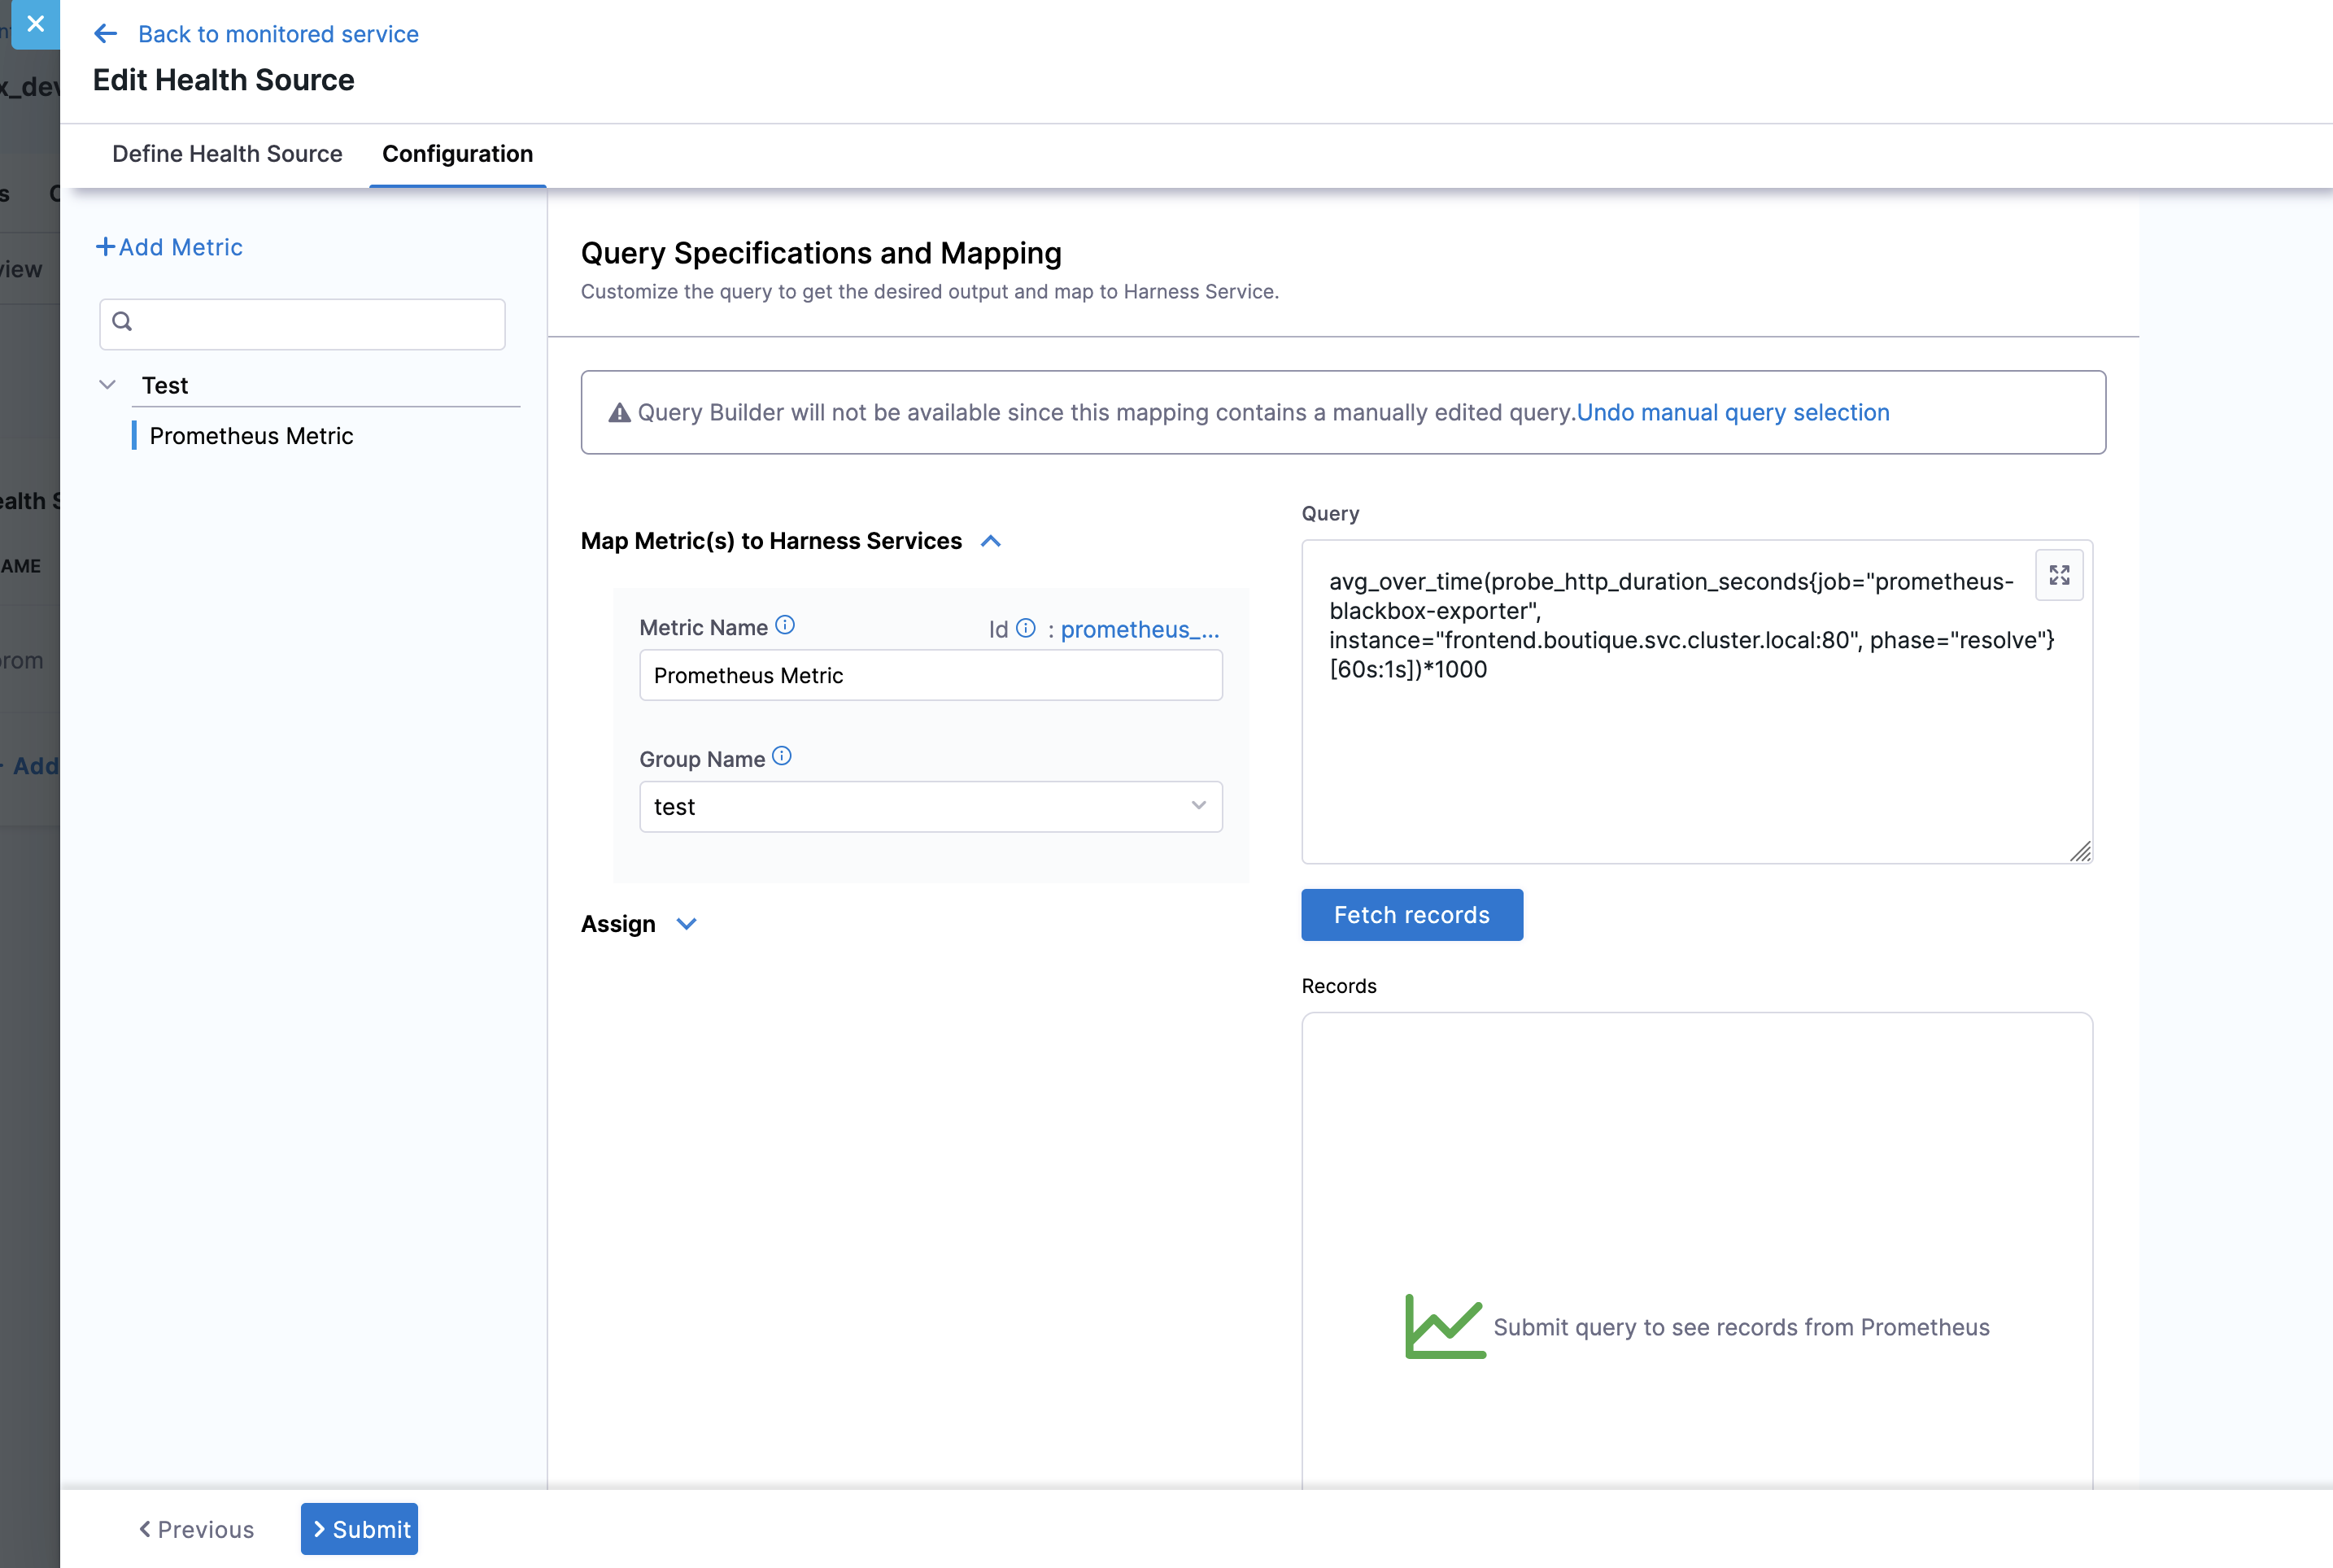Click the info icon next to Id
The height and width of the screenshot is (1568, 2333).
[1026, 628]
